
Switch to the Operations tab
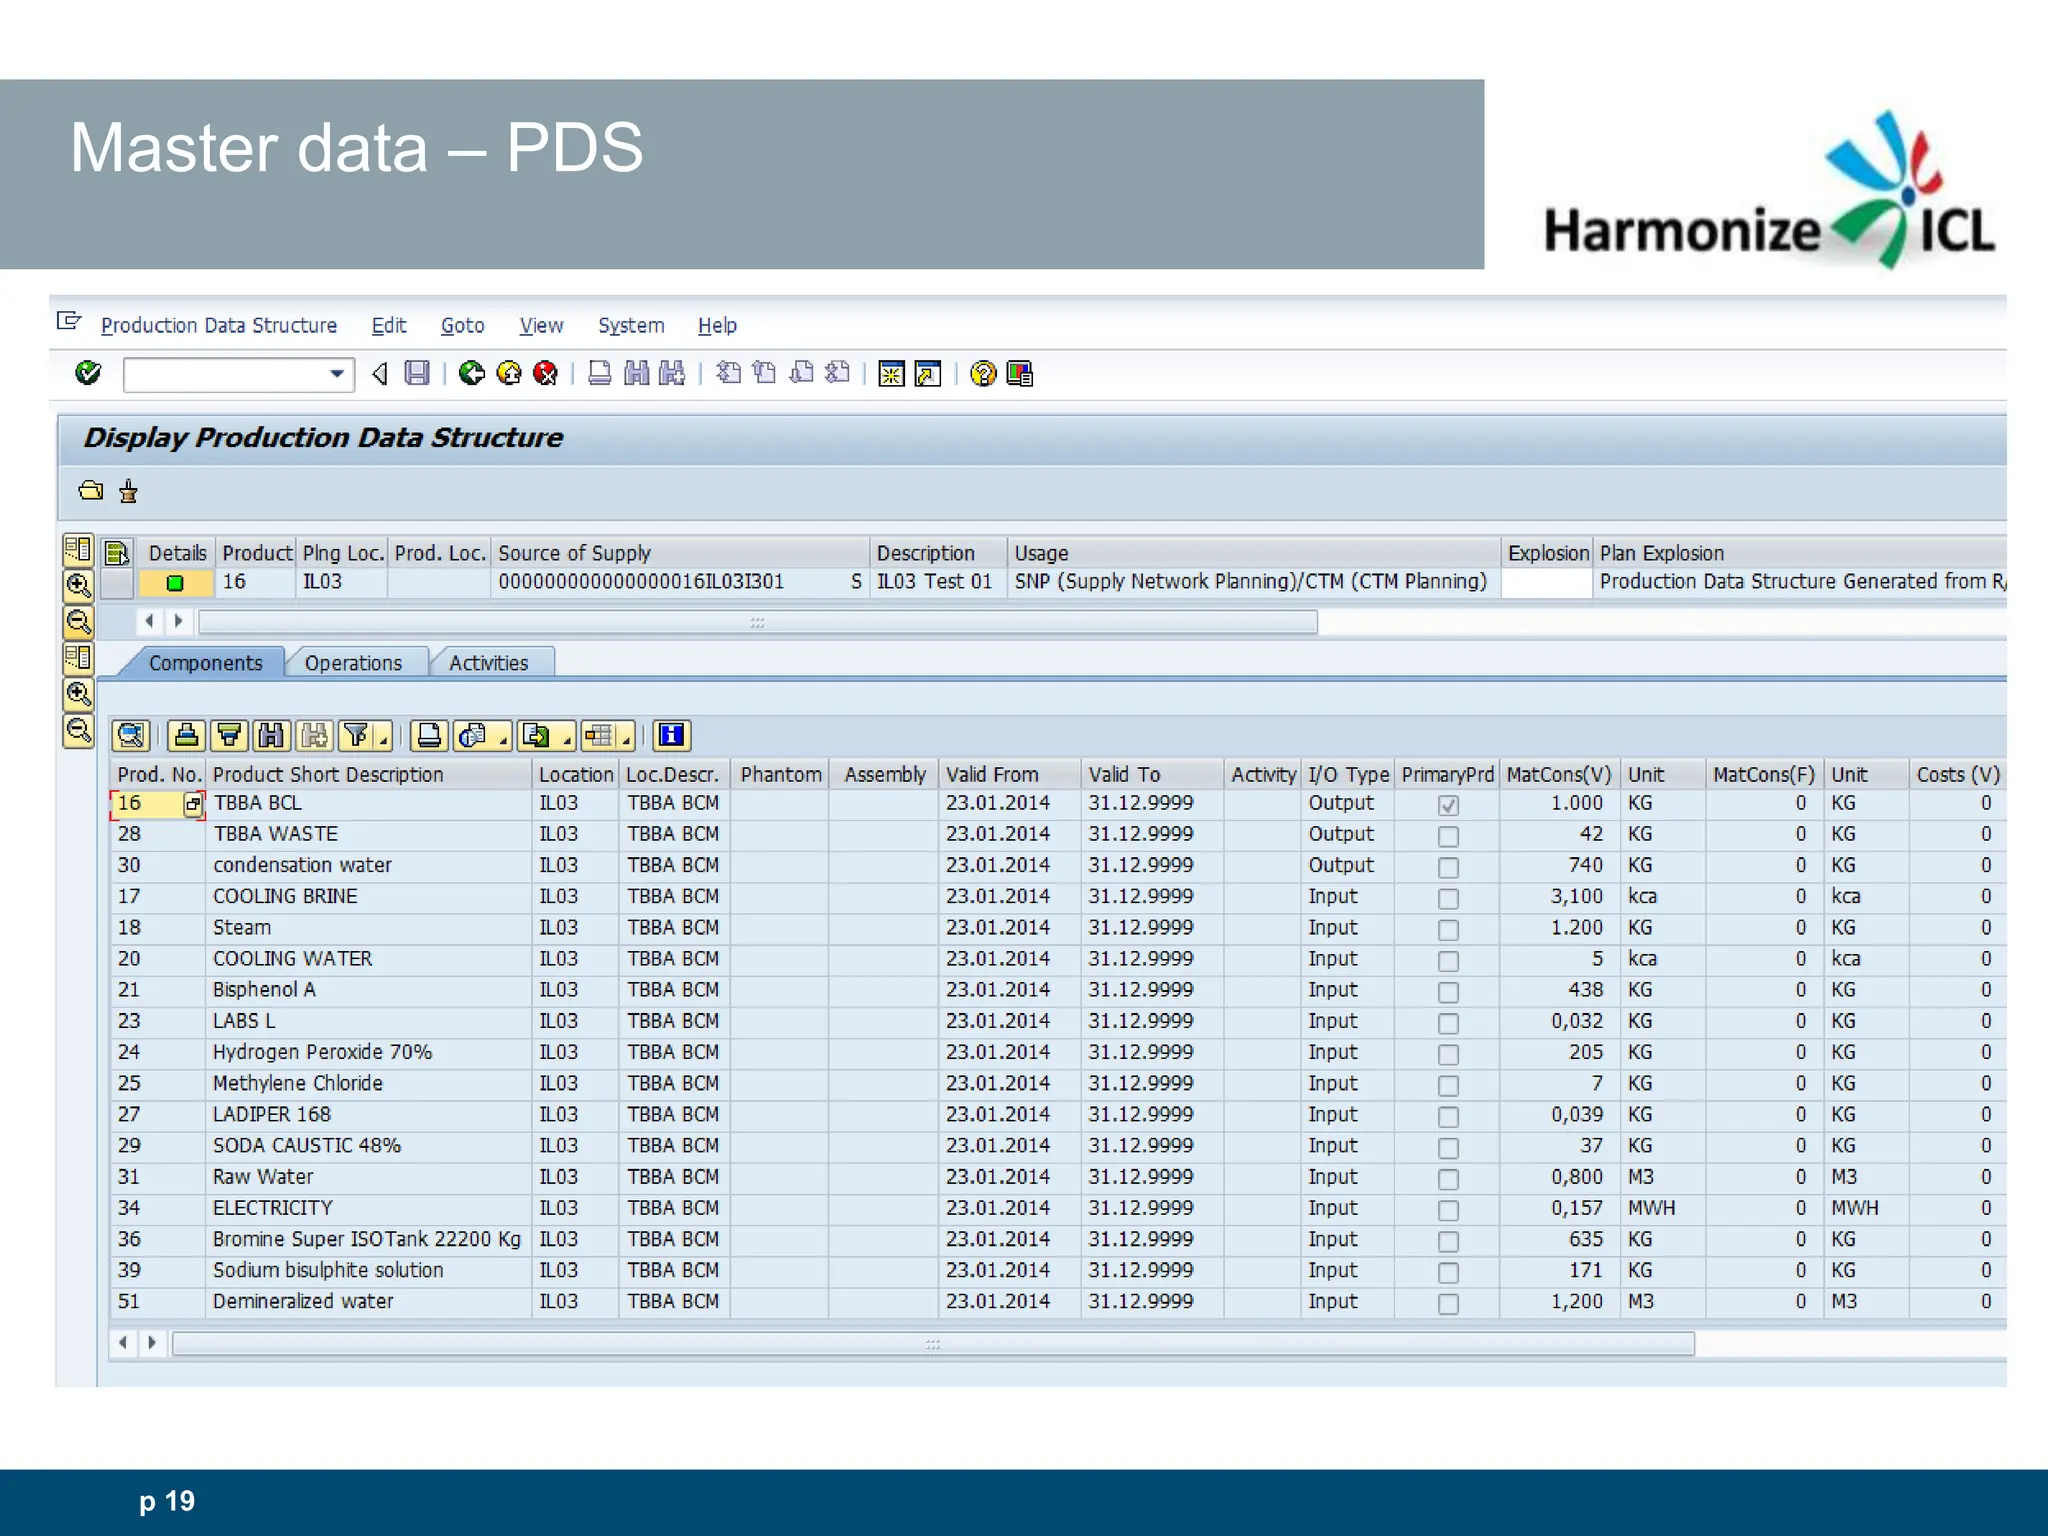pyautogui.click(x=353, y=663)
